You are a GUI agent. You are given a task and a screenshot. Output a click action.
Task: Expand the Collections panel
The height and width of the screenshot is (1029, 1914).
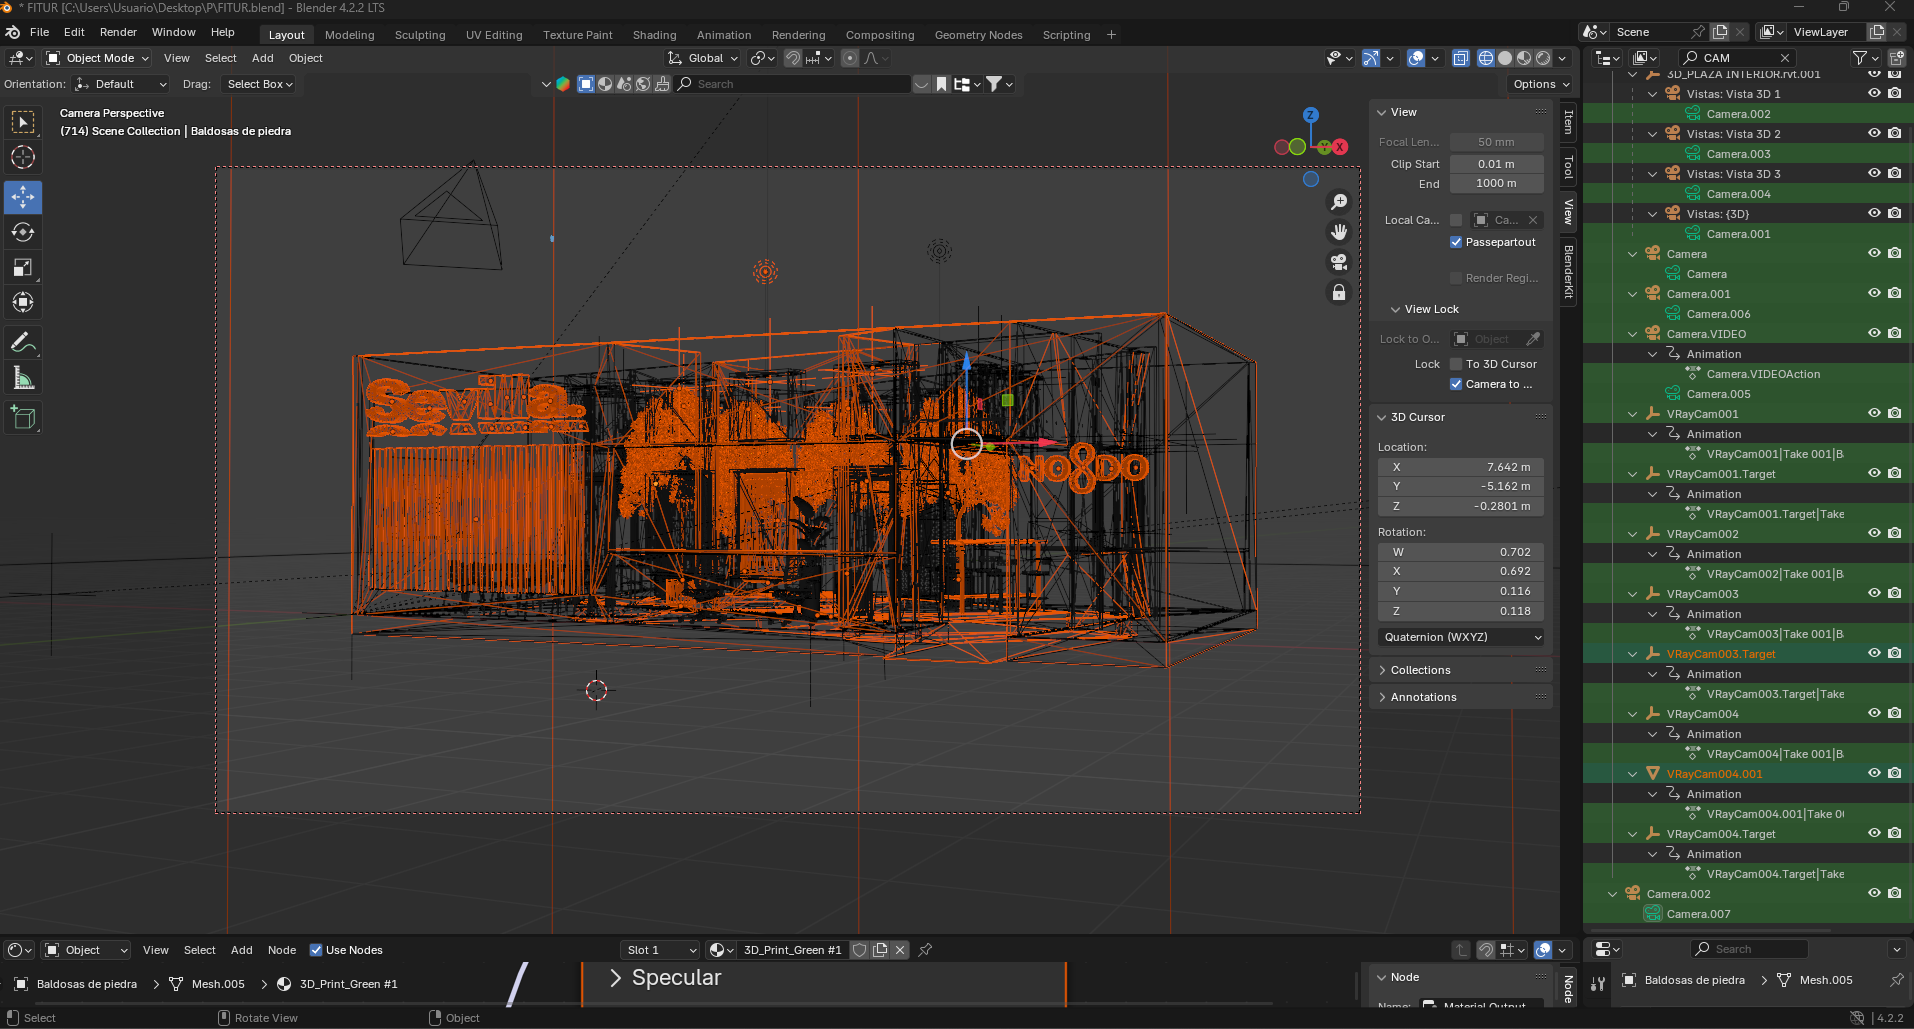(1420, 670)
